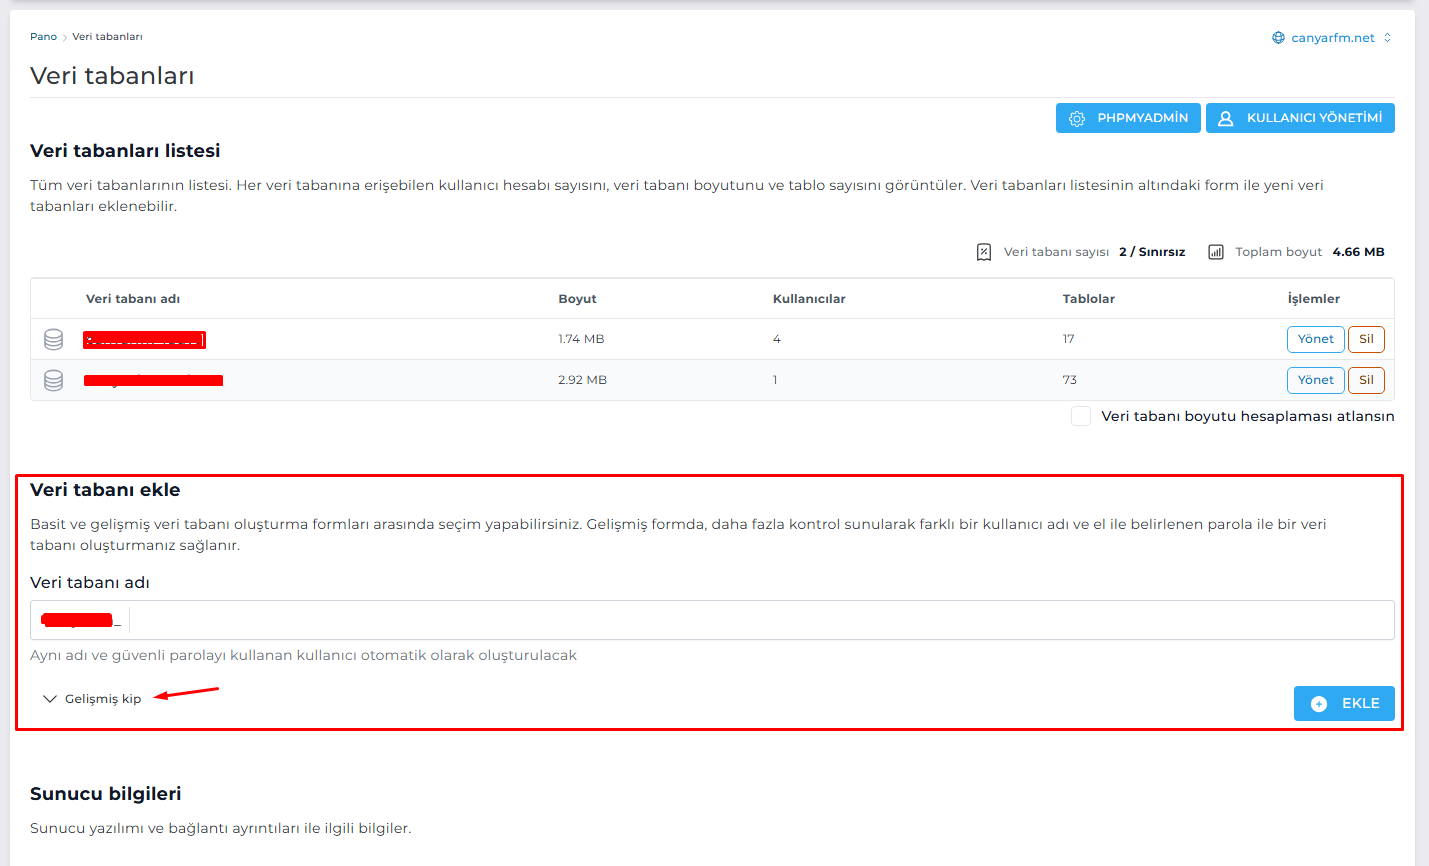Click the Toplam boyut chart icon
Viewport: 1429px width, 866px height.
click(1216, 252)
